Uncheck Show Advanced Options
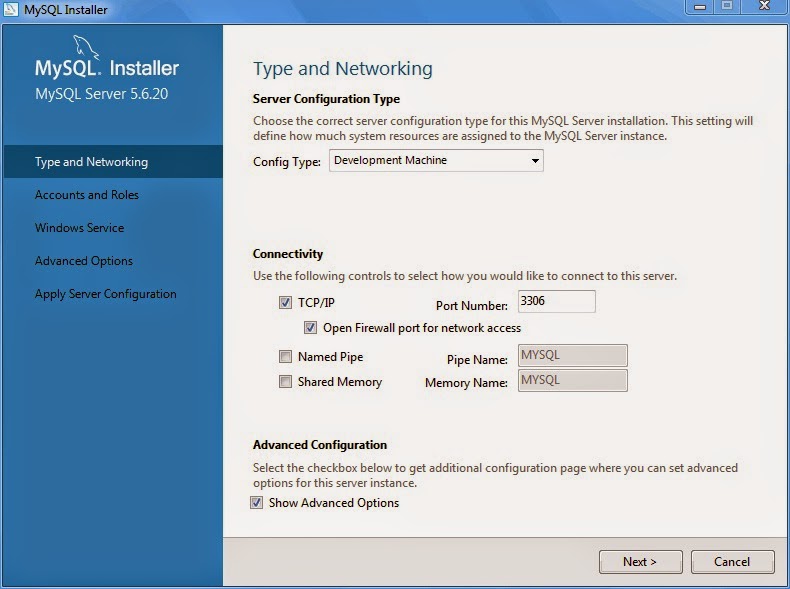This screenshot has width=790, height=589. click(x=256, y=502)
